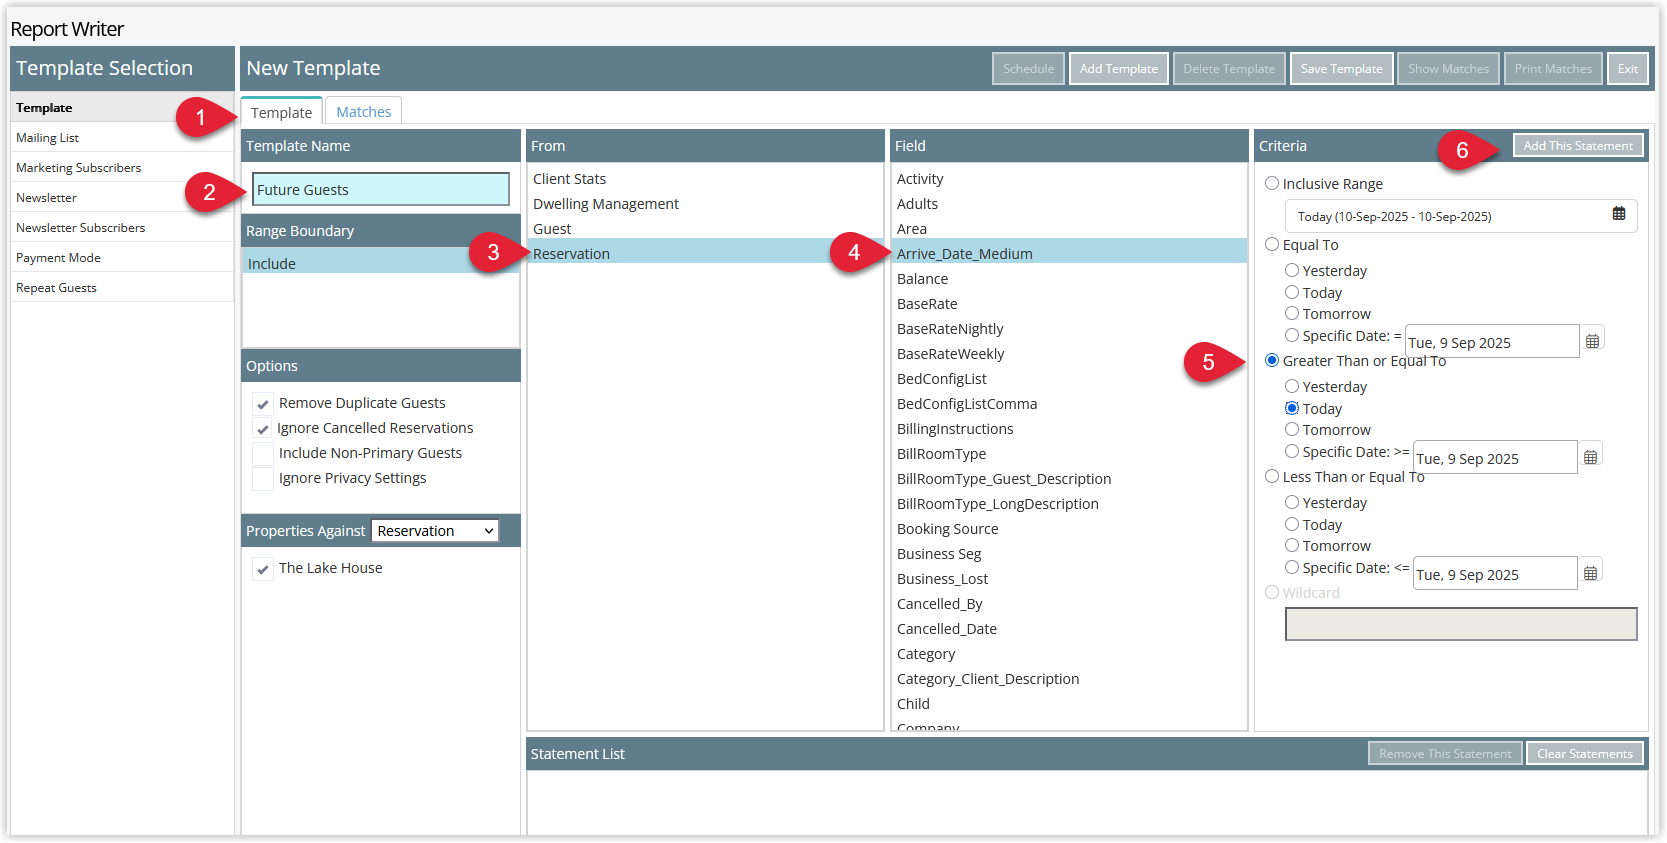Toggle Remove Duplicate Guests checkbox
This screenshot has height=843, width=1667.
tap(263, 403)
